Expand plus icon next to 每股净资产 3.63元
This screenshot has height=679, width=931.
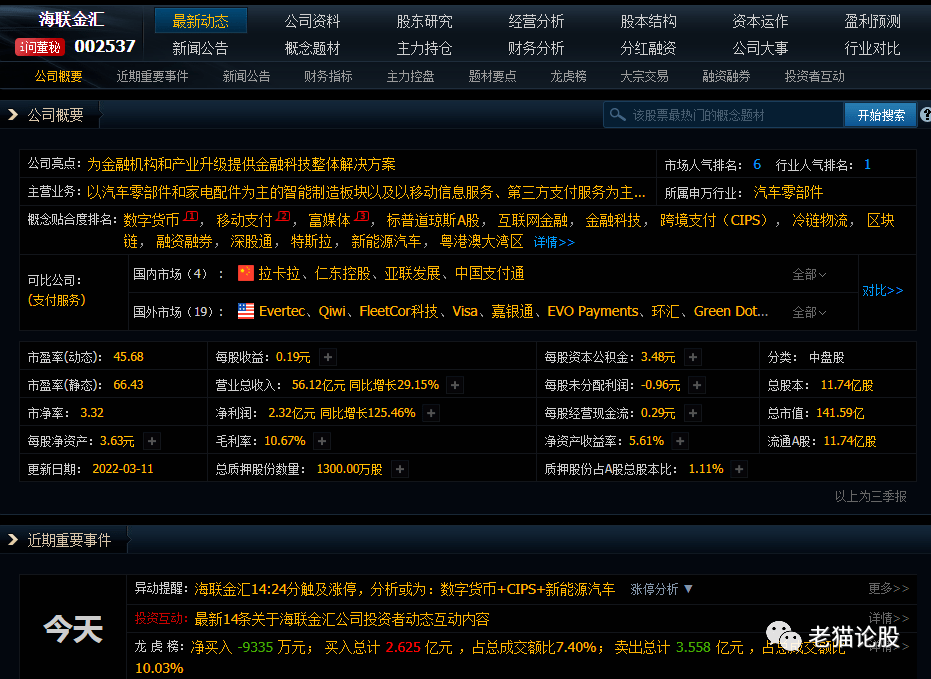[152, 441]
